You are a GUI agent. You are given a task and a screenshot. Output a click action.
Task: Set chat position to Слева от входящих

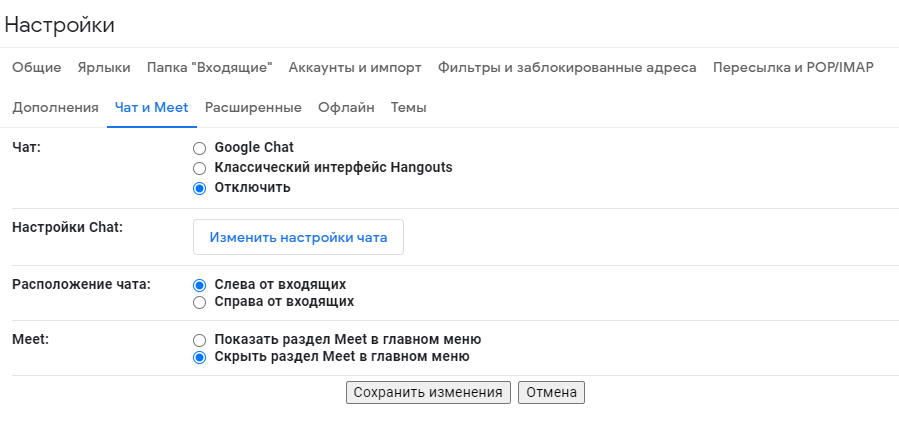tap(200, 285)
